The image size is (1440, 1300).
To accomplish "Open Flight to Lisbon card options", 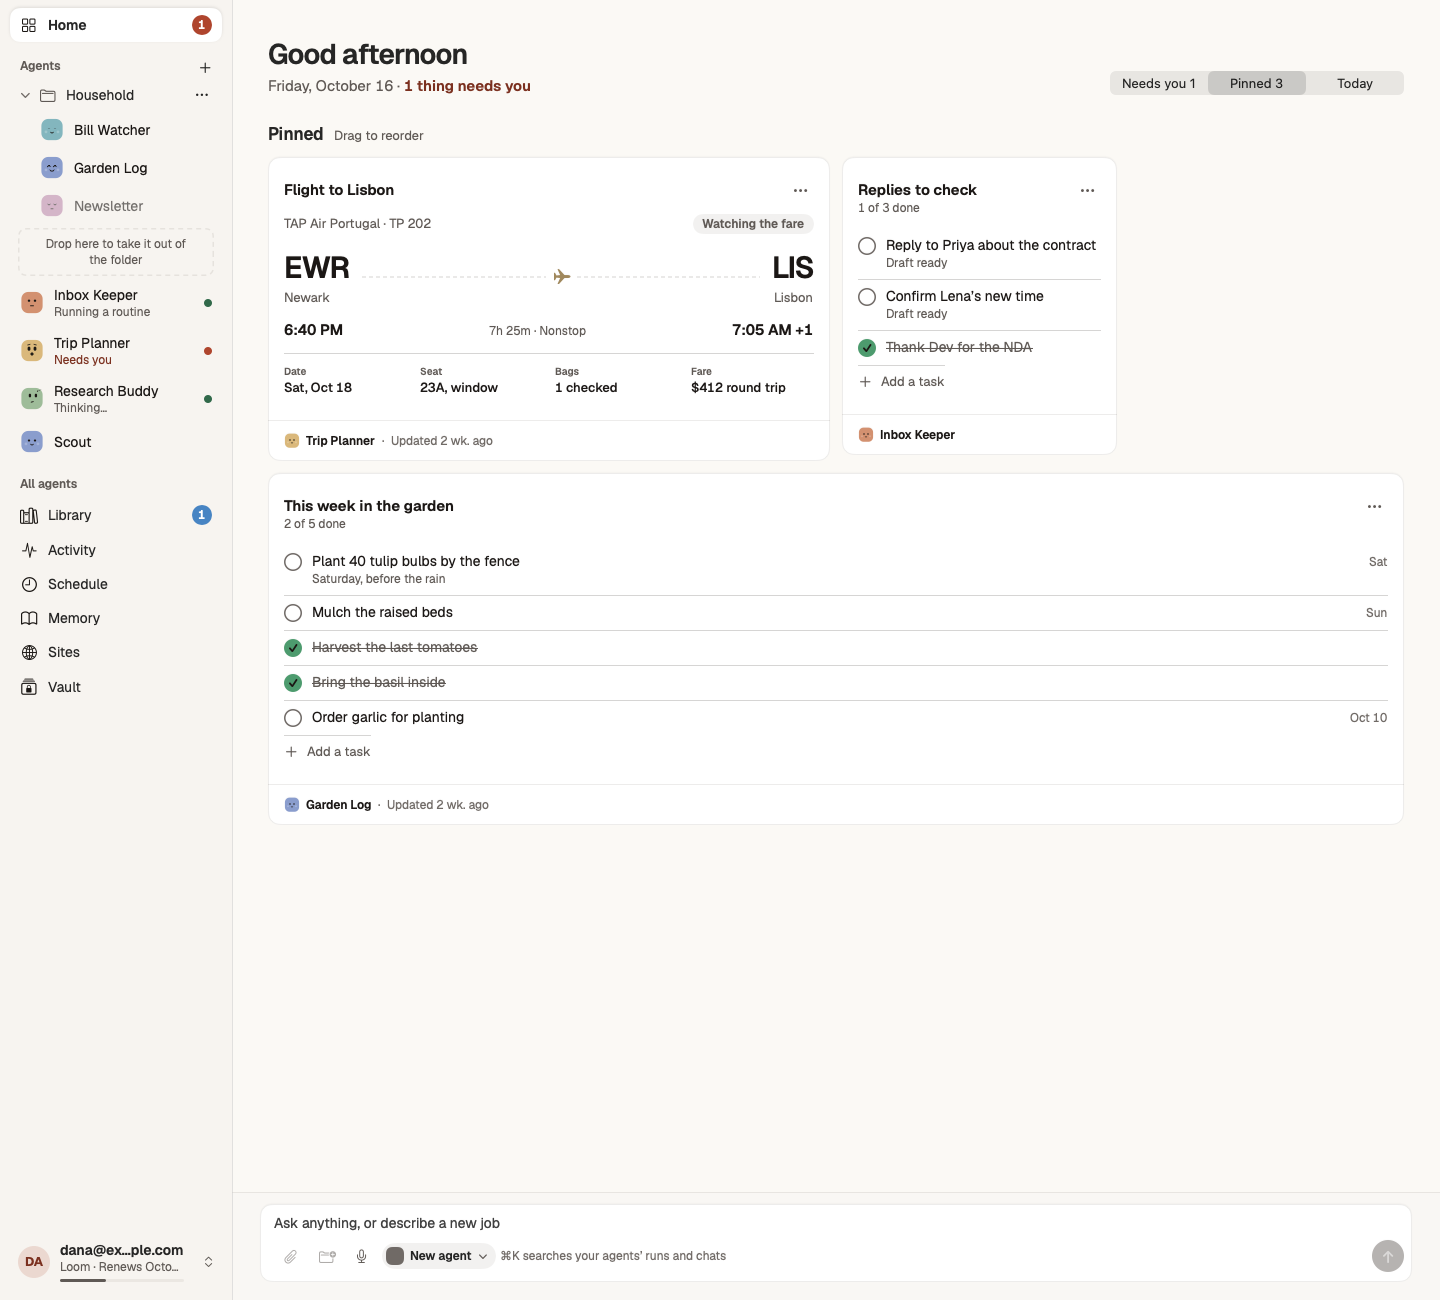I will [x=801, y=190].
